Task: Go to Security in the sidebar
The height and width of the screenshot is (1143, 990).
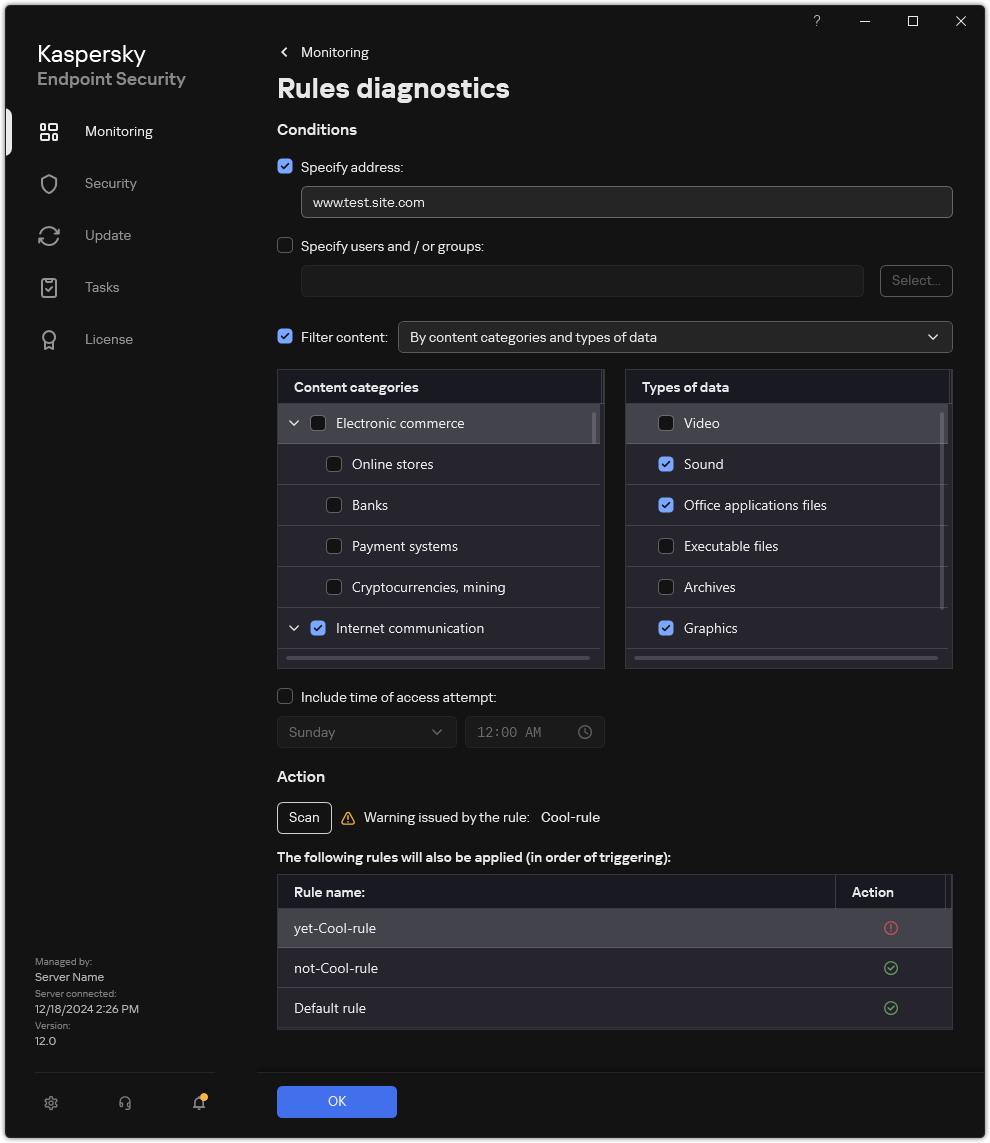Action: coord(110,183)
